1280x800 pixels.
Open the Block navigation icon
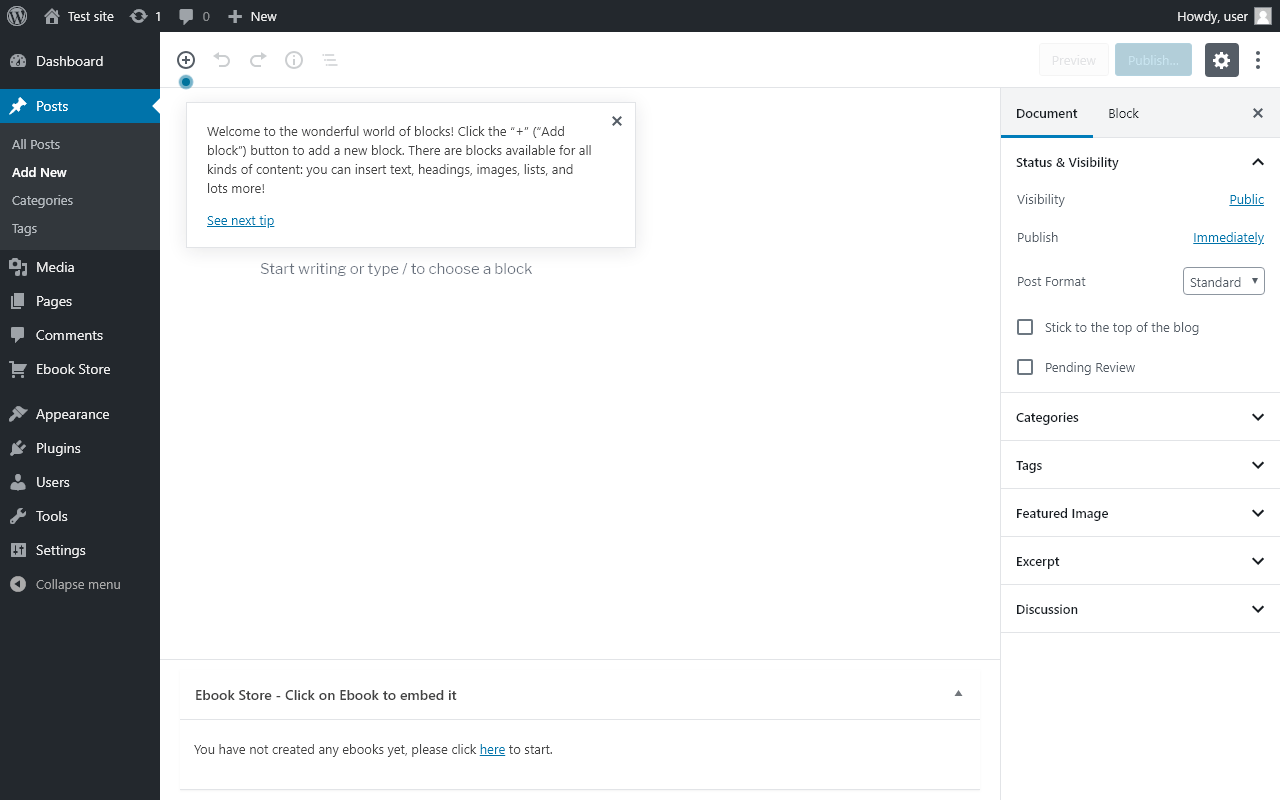[330, 60]
